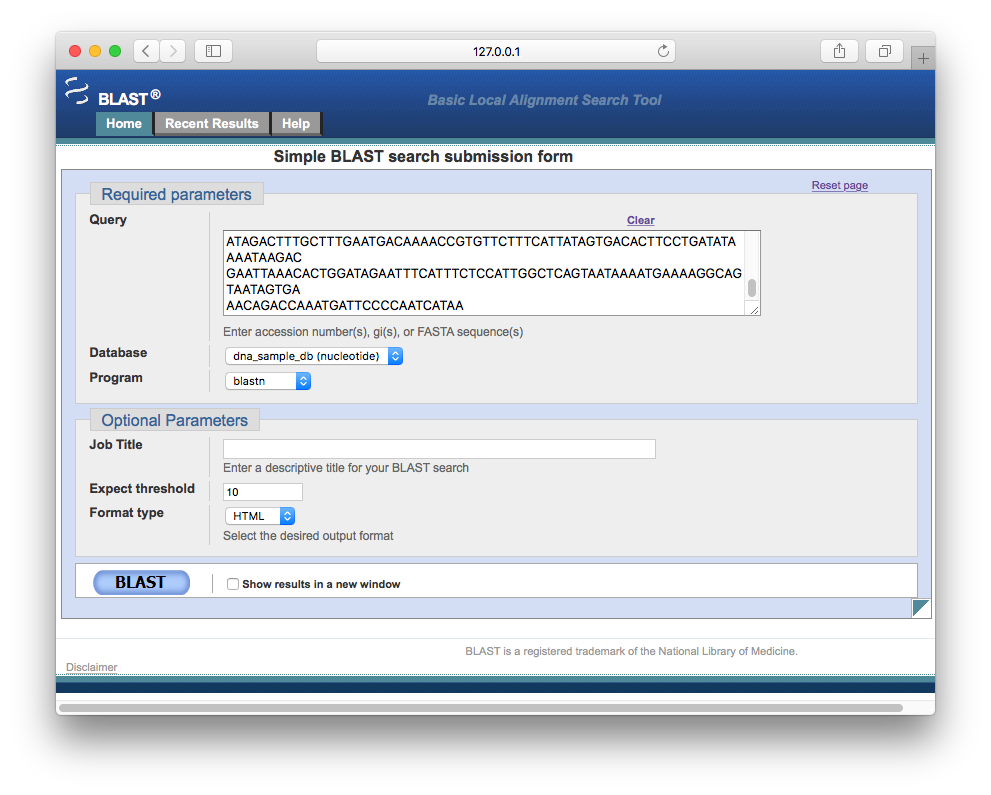Image resolution: width=991 pixels, height=795 pixels.
Task: Click the Expect threshold label
Action: coord(142,489)
